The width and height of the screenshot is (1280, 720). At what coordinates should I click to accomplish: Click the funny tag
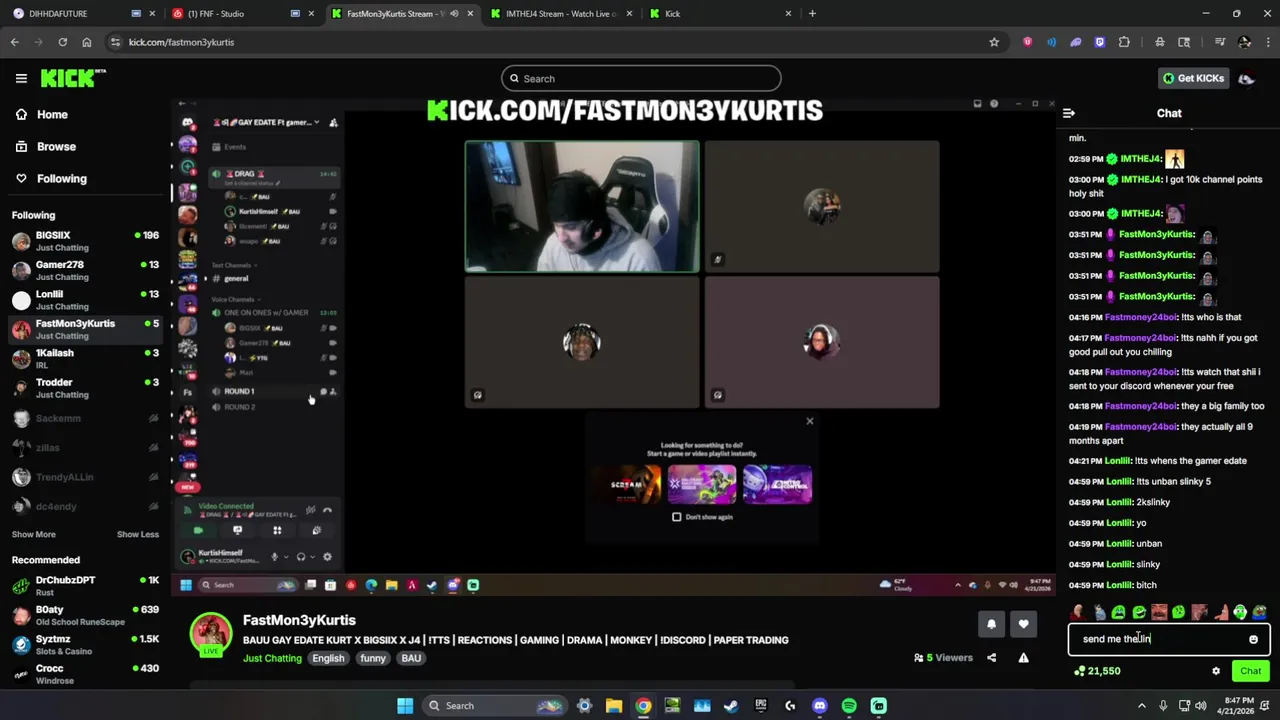[x=373, y=658]
